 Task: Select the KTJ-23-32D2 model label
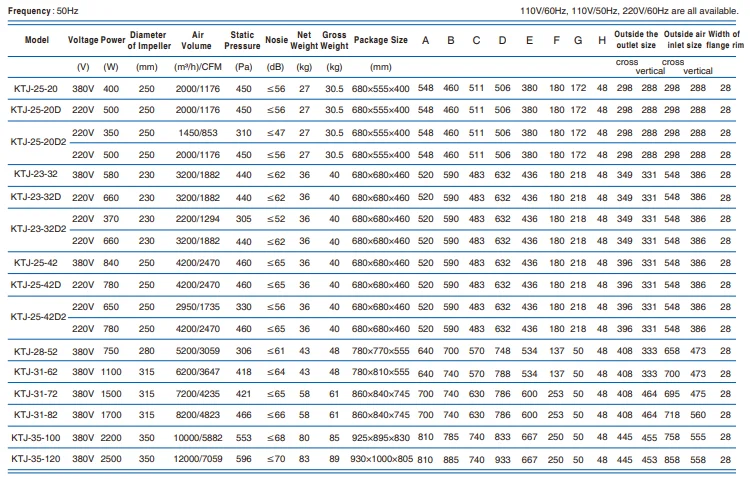click(x=36, y=229)
